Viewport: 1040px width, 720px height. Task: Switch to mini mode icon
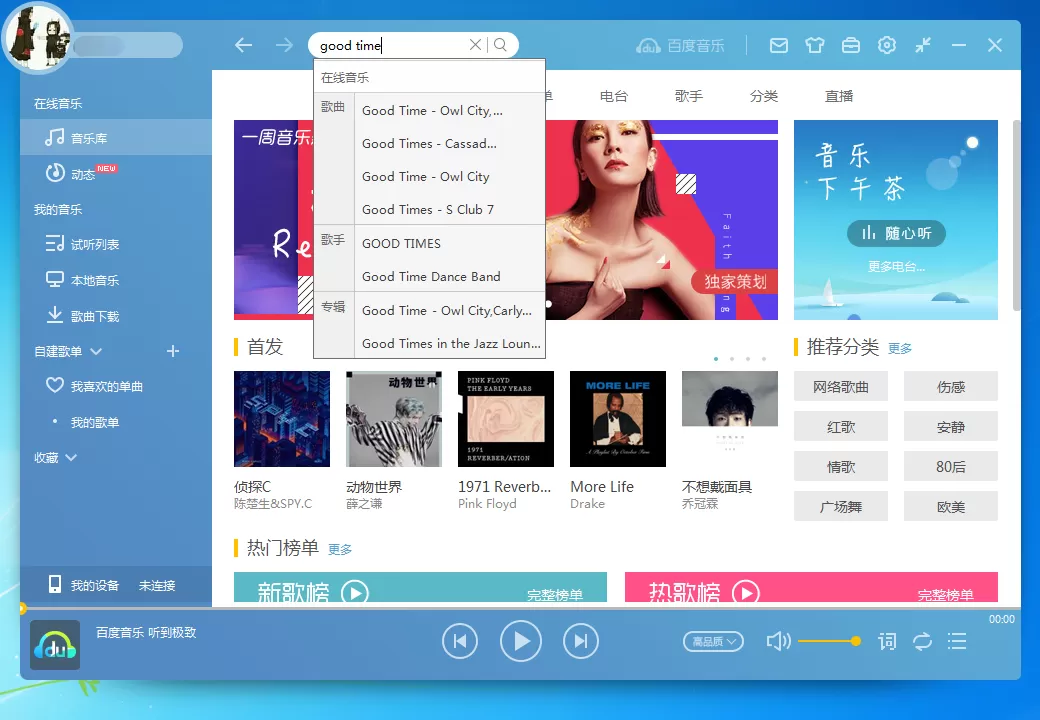coord(923,45)
